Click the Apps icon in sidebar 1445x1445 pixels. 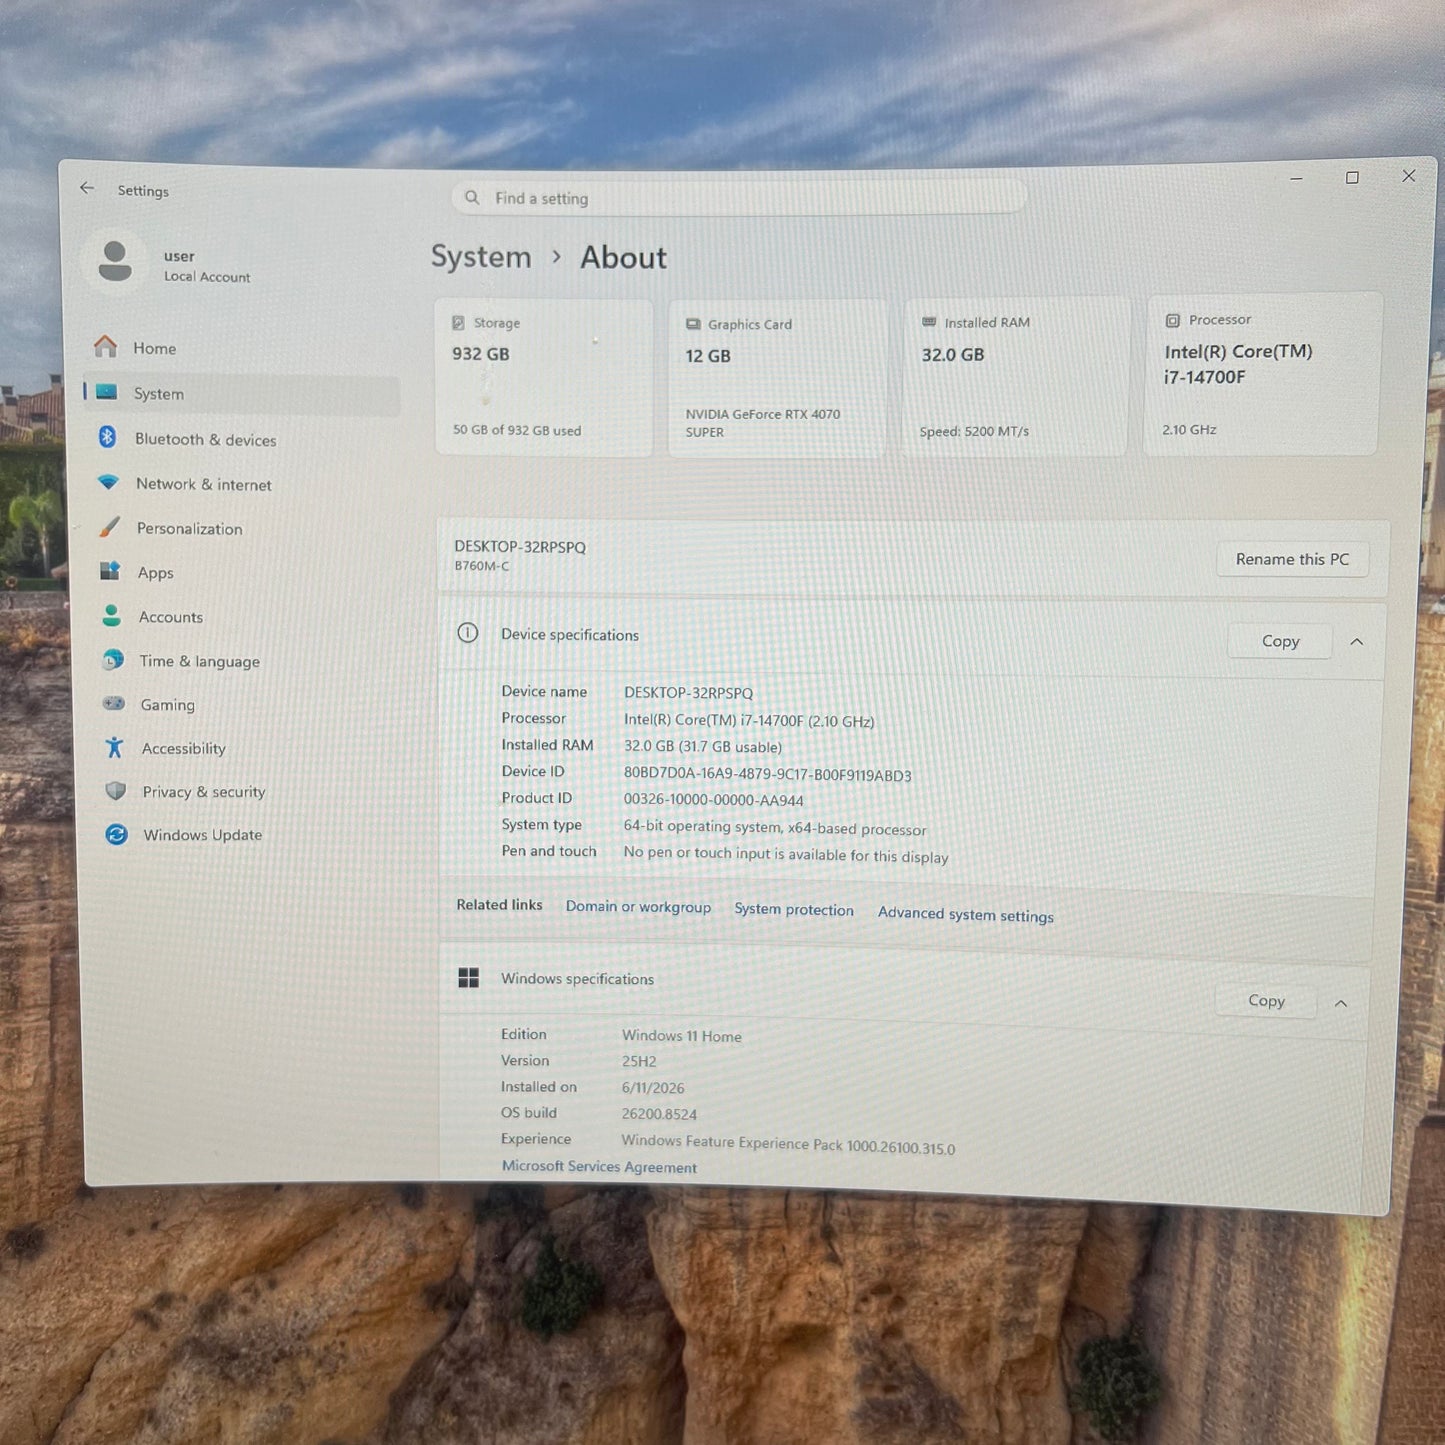[110, 571]
